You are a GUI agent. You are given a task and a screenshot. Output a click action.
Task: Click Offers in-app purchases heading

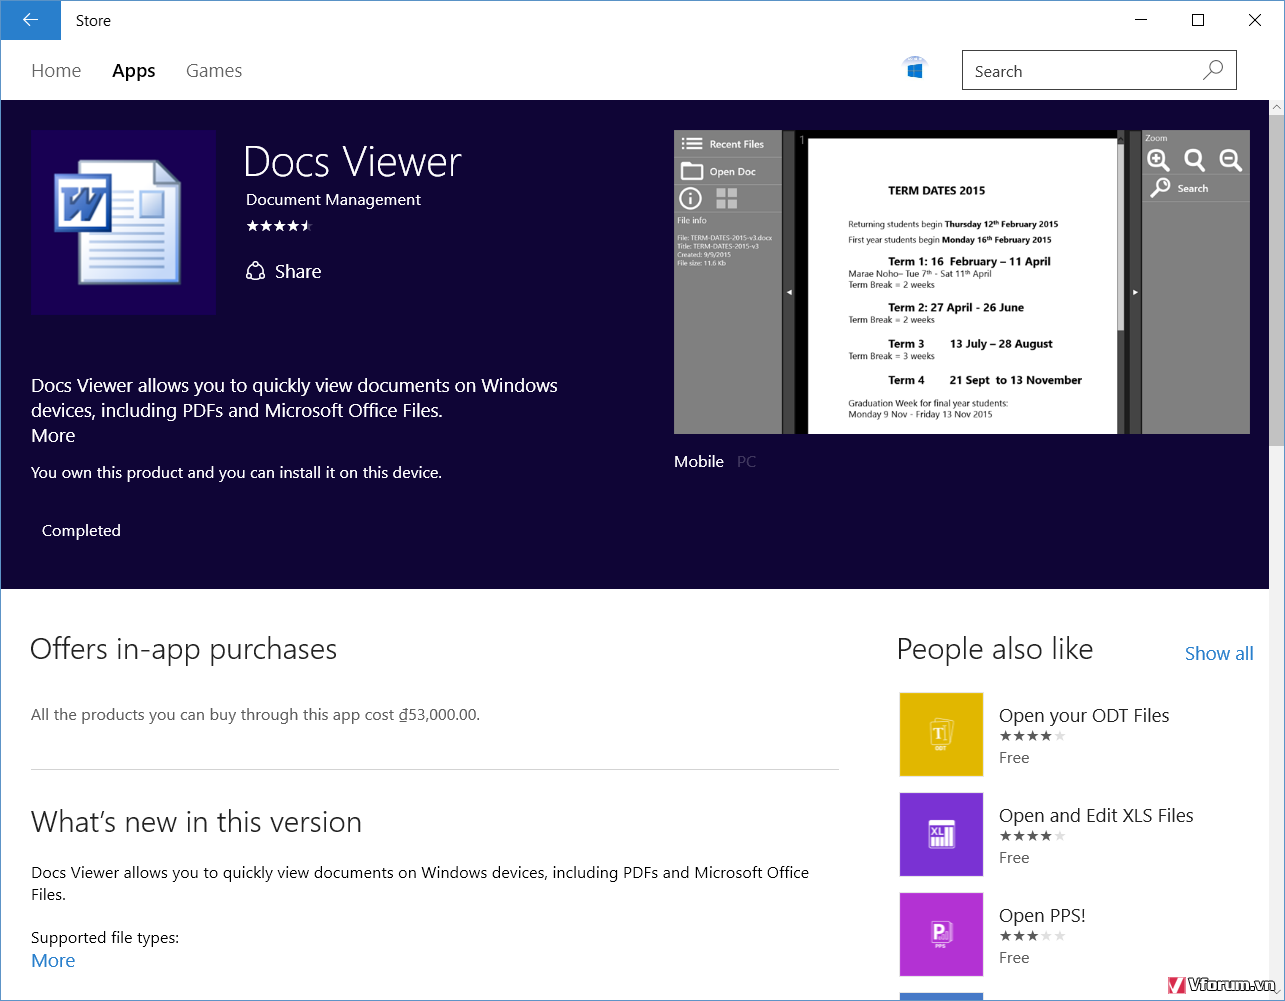click(184, 650)
